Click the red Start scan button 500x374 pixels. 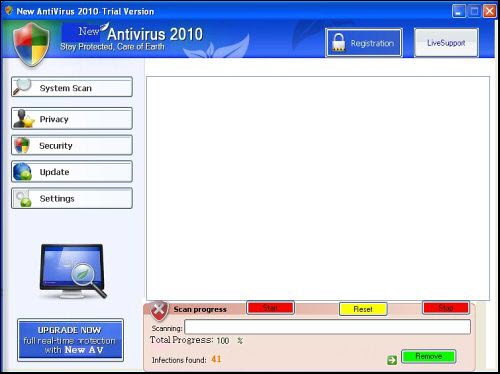[270, 307]
